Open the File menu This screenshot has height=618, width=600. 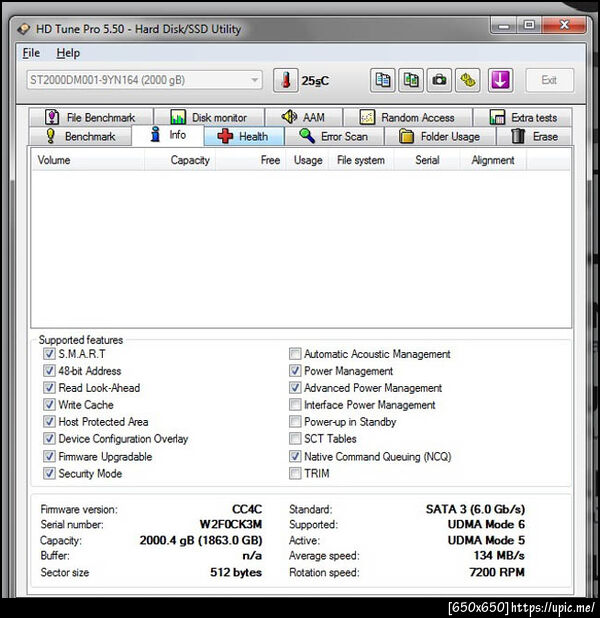pos(31,53)
